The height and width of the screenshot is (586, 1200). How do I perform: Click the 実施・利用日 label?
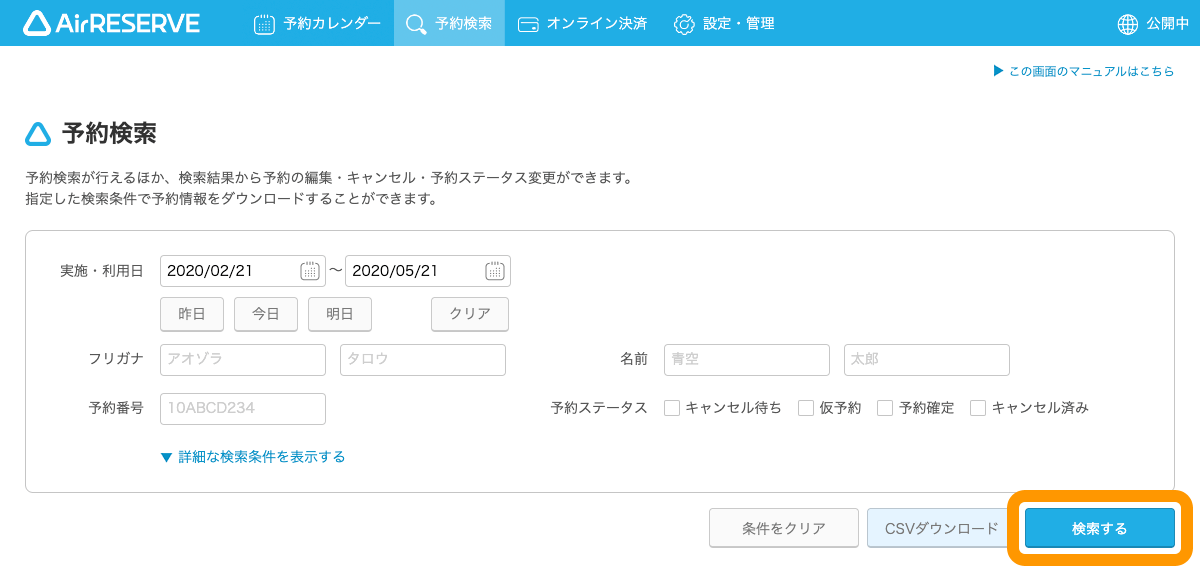click(102, 271)
